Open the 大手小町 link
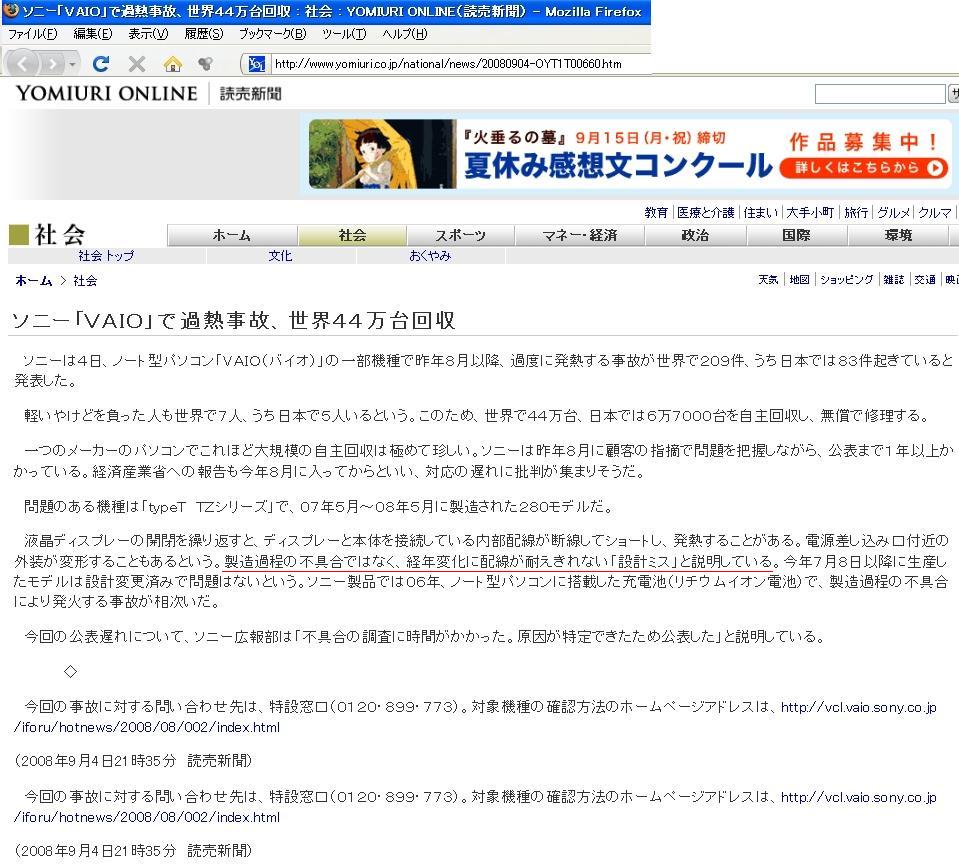The width and height of the screenshot is (959, 864). coord(810,212)
